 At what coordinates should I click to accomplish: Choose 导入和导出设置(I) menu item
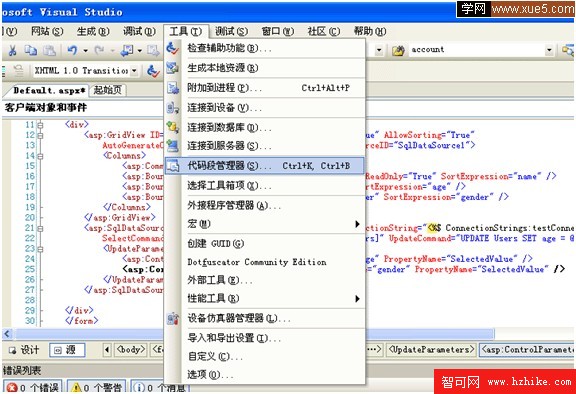pos(264,338)
